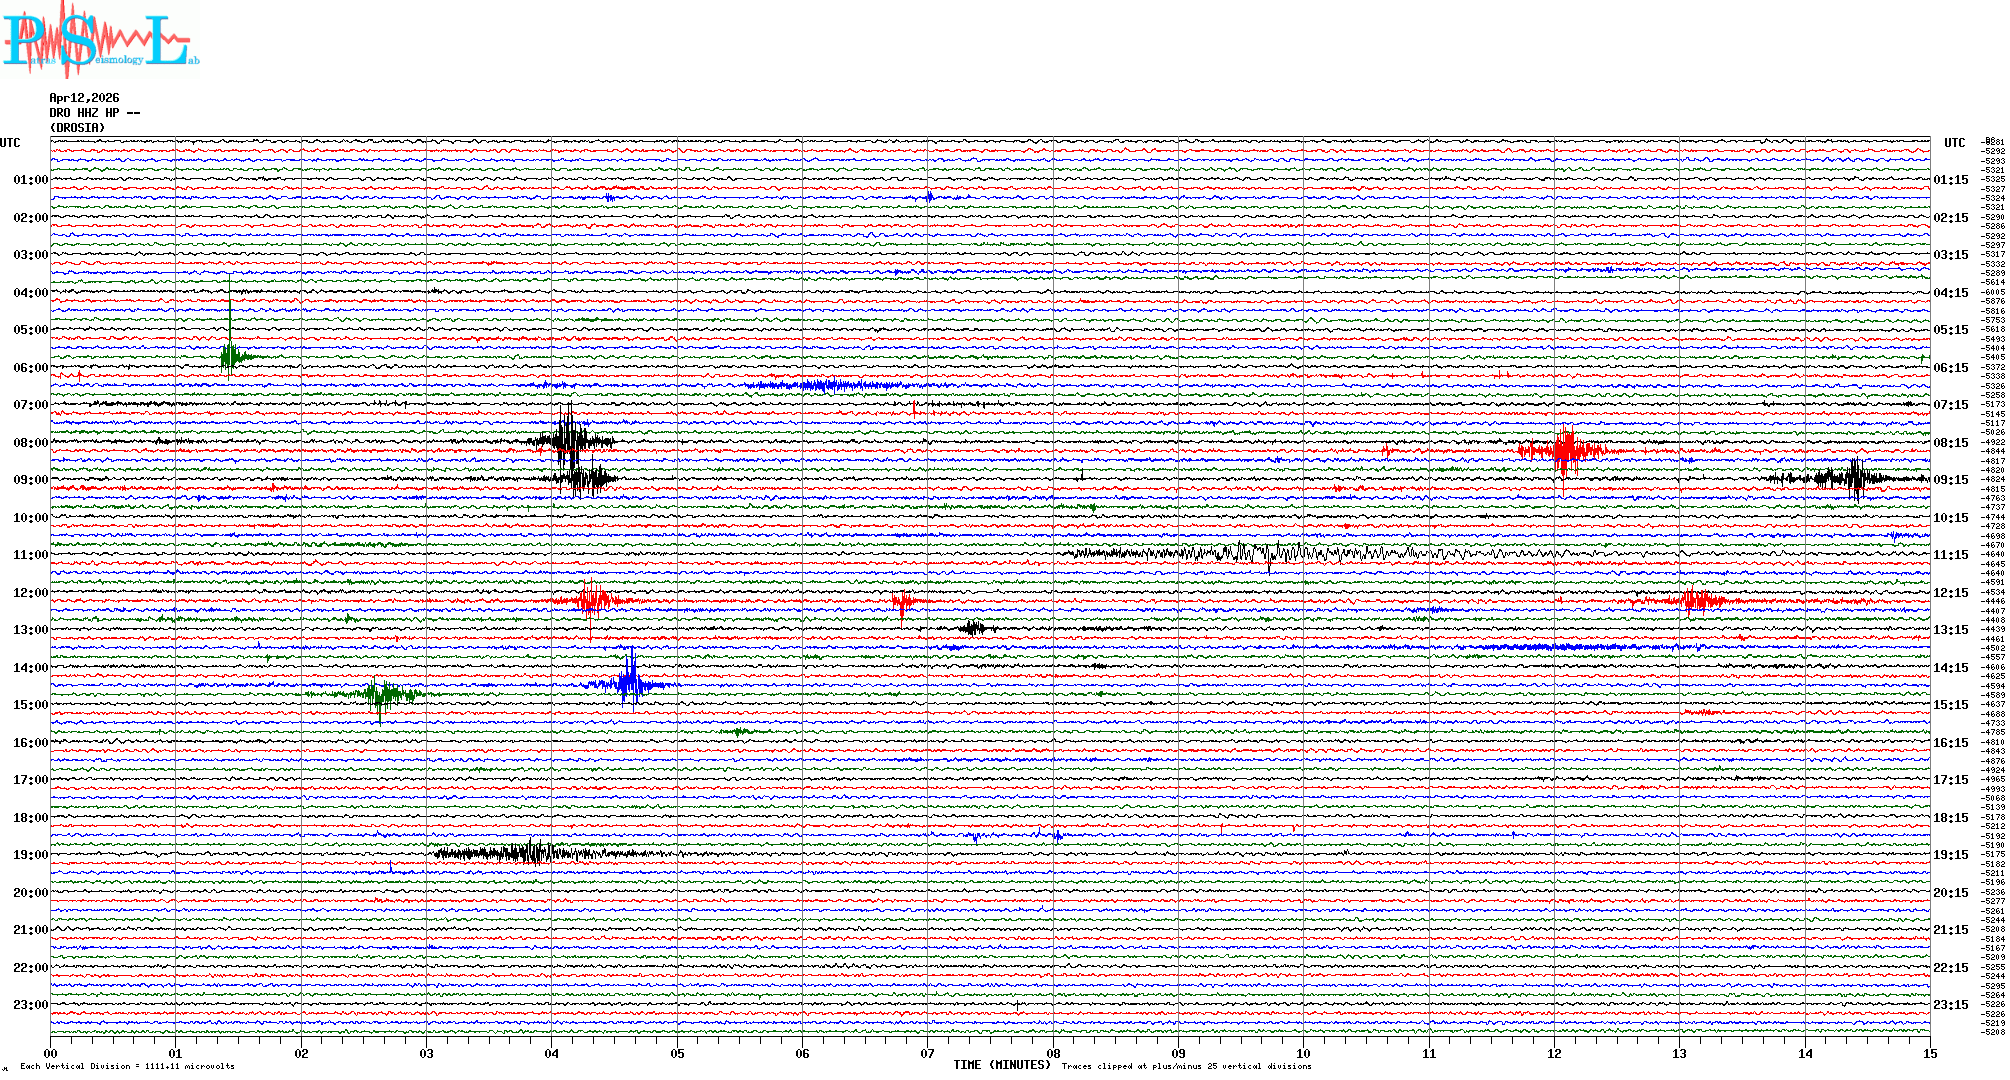
Task: Click the 12:15 time label on the right axis
Action: point(1950,593)
